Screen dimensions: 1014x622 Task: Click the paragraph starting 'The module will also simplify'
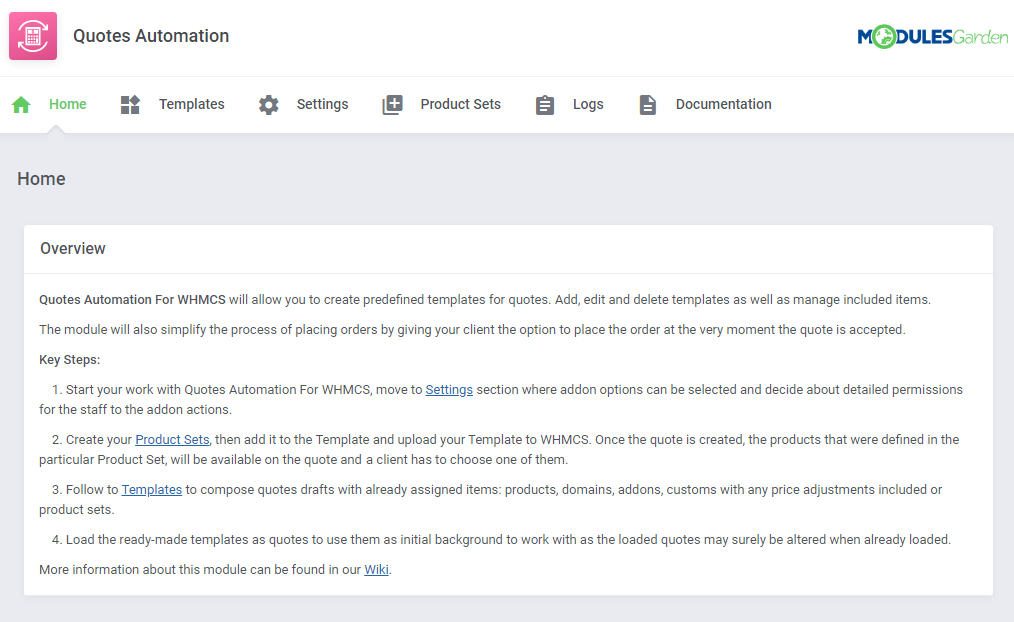[472, 330]
